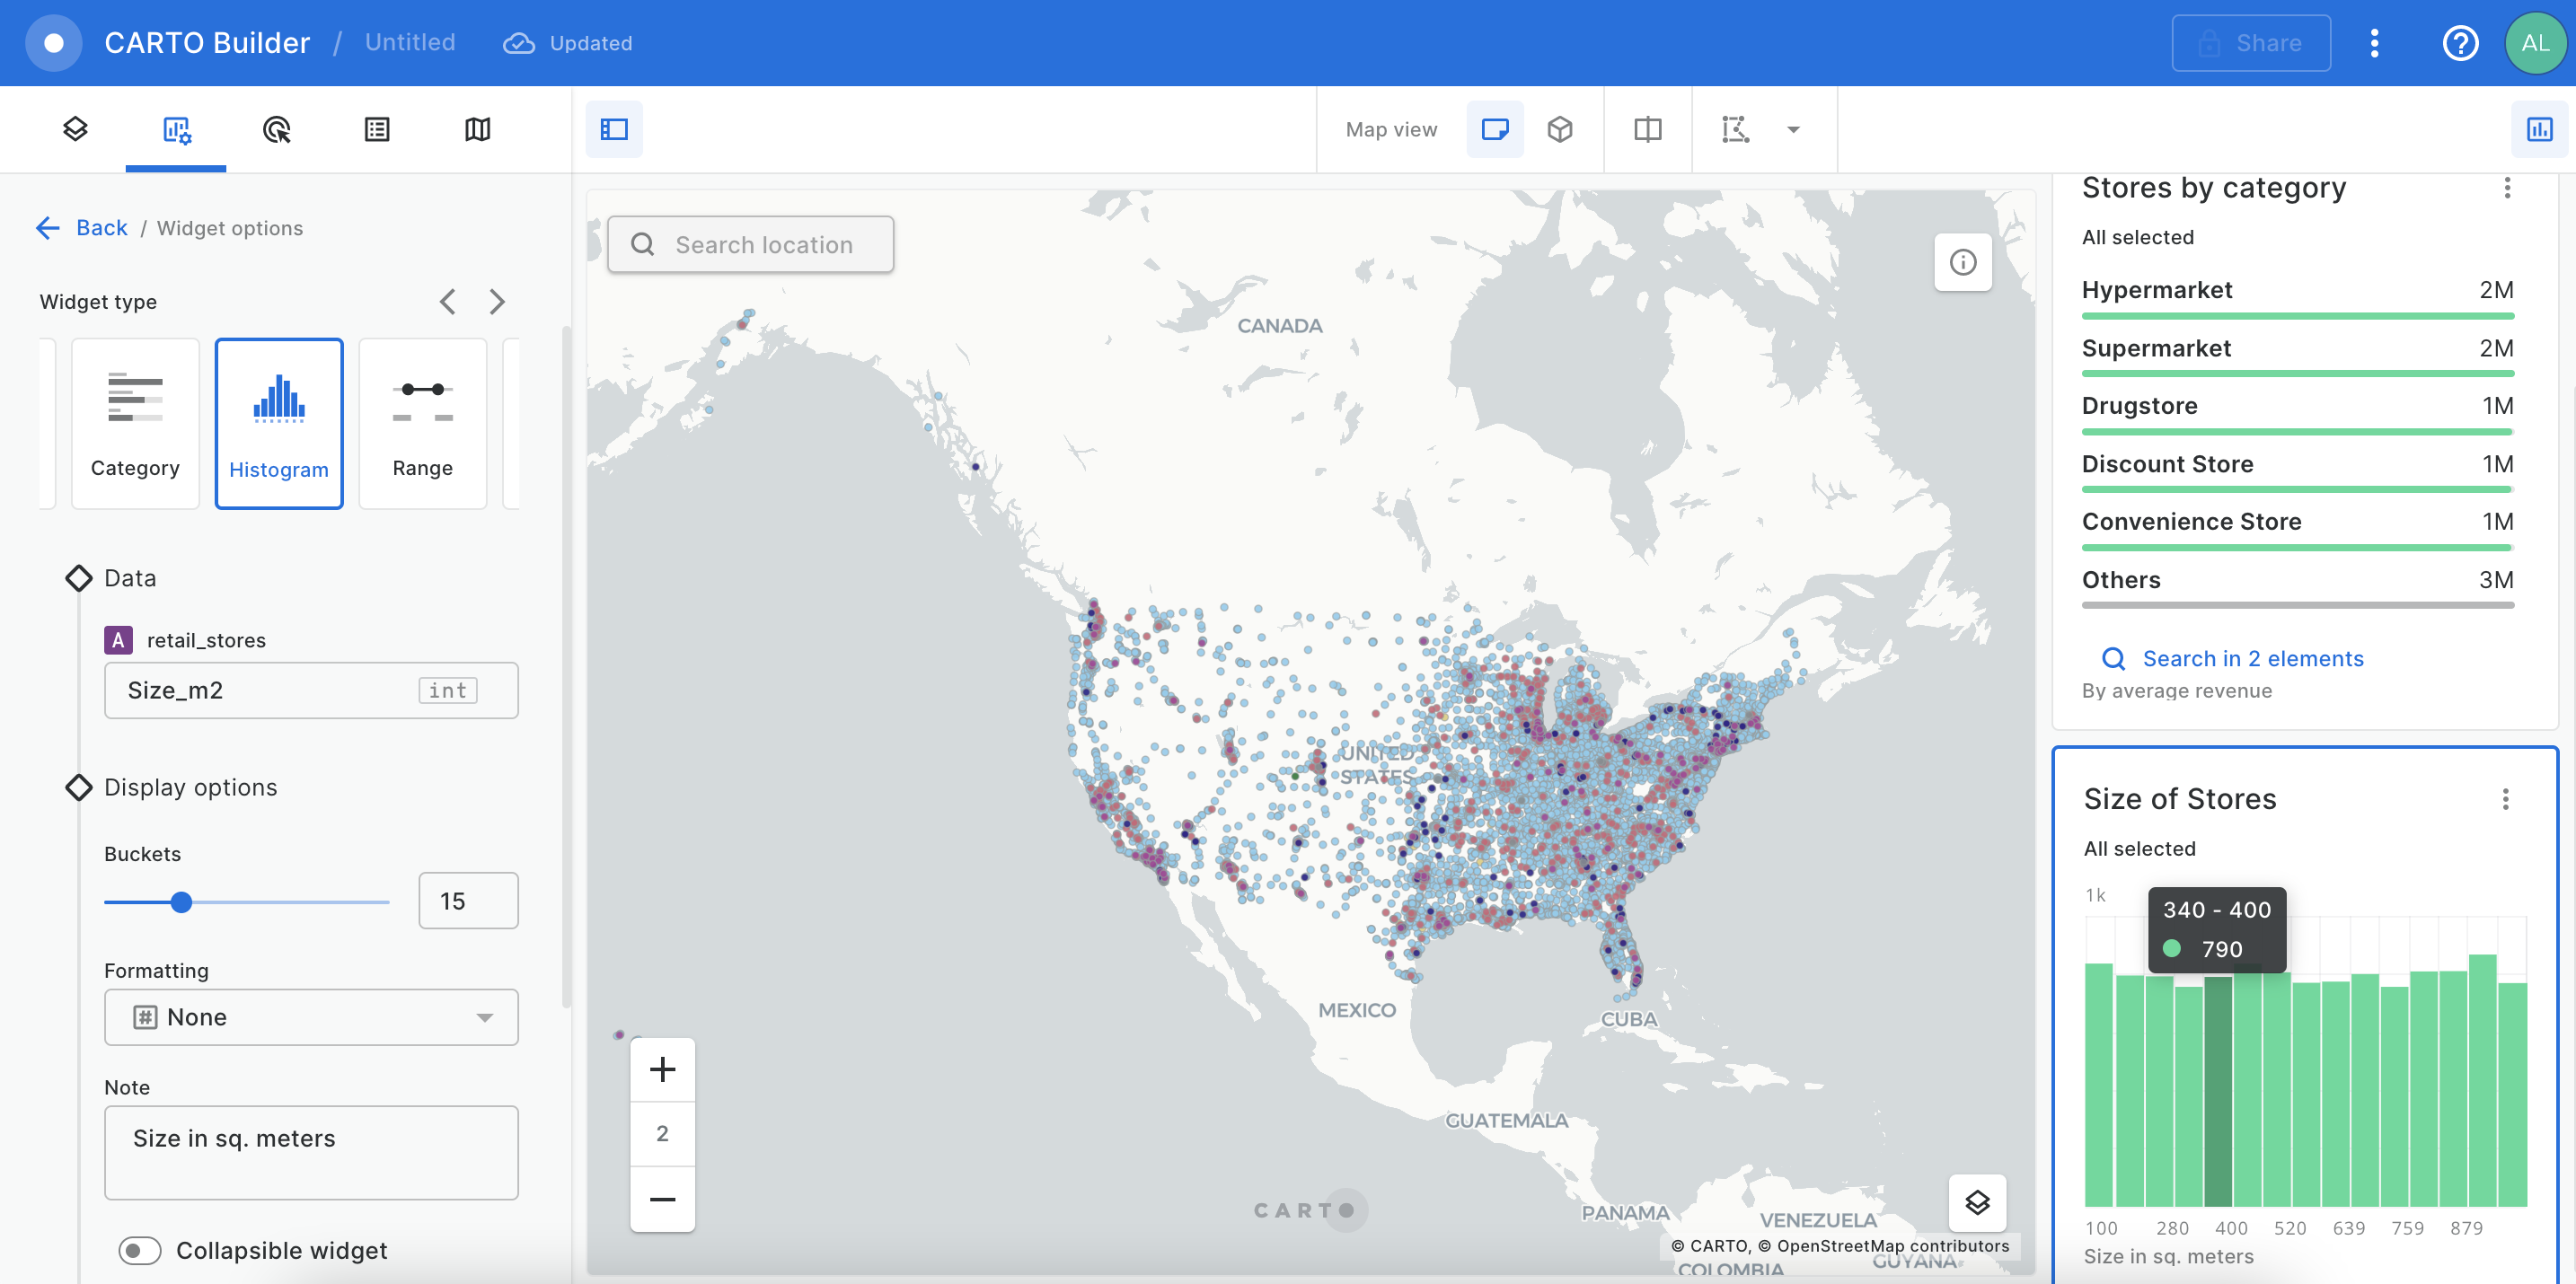Viewport: 2576px width, 1284px height.
Task: Open the Legend tab icon
Action: pyautogui.click(x=377, y=129)
